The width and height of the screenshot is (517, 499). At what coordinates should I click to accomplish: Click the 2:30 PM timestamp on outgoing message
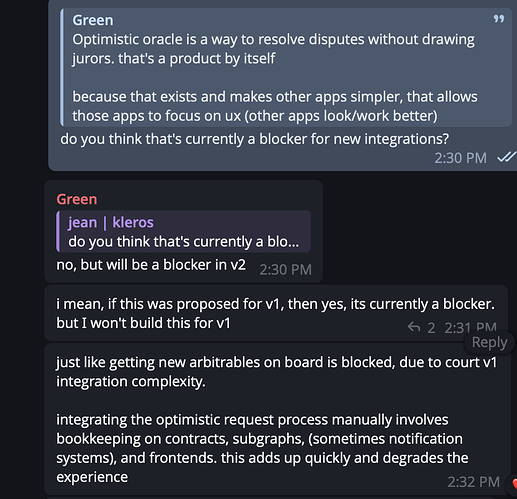click(x=460, y=158)
